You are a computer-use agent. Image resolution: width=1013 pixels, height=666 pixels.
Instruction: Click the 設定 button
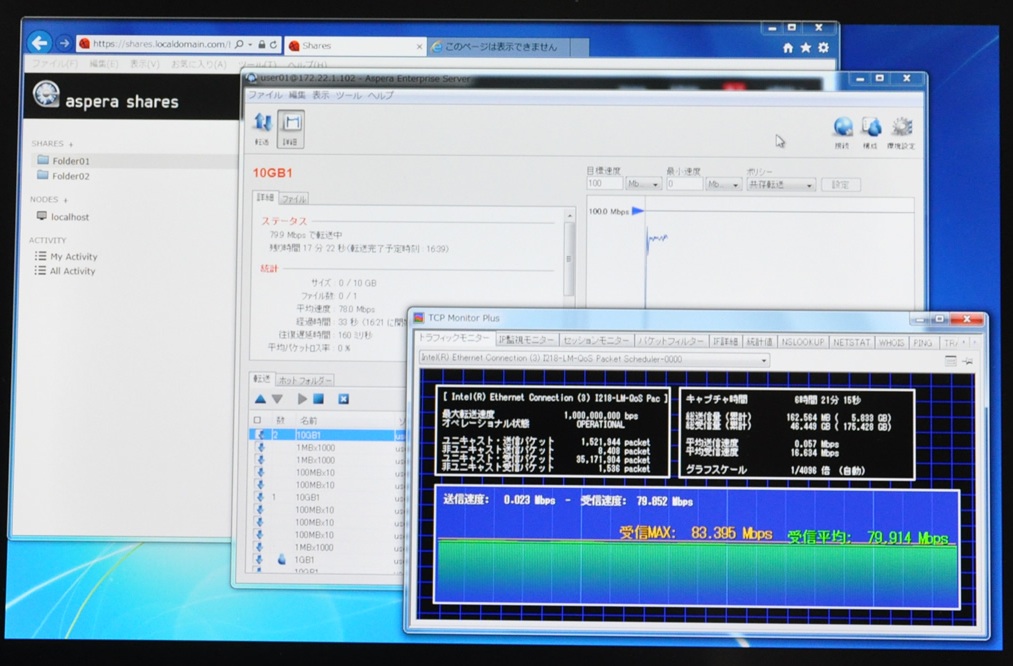click(841, 185)
